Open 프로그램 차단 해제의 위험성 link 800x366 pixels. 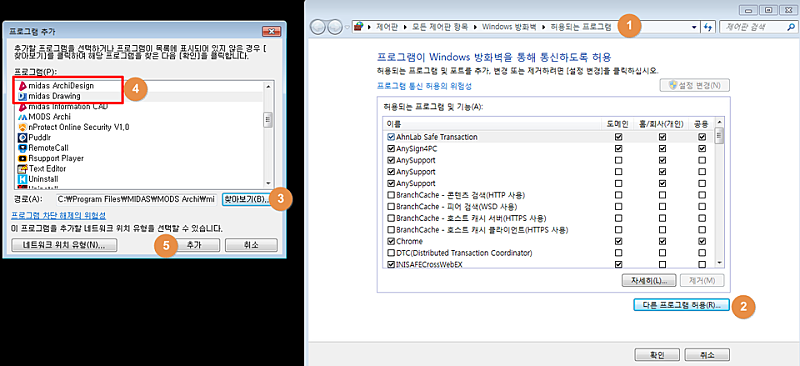[x=59, y=215]
